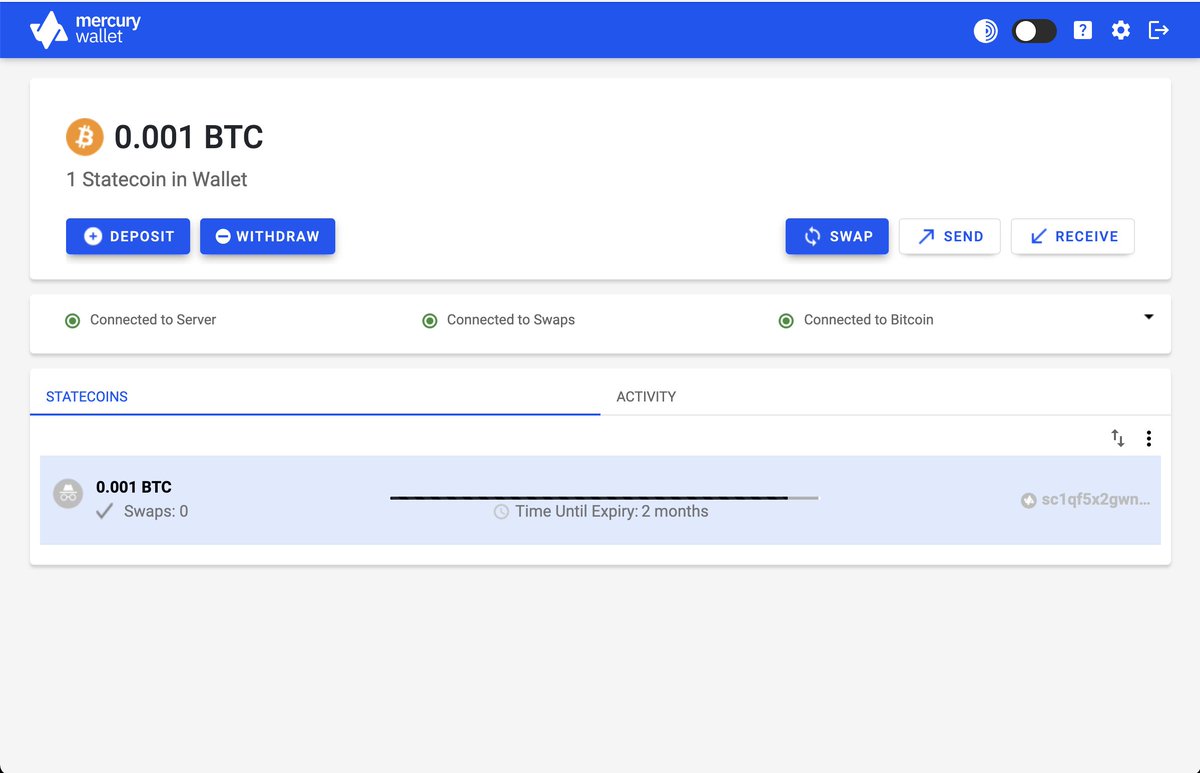Toggle the dark mode switch
1200x773 pixels.
click(1034, 31)
